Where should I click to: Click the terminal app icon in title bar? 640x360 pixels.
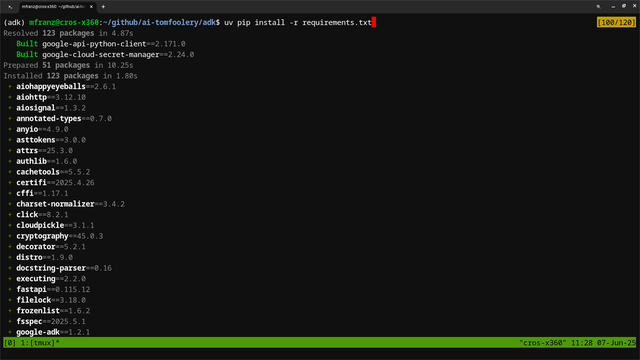coord(10,7)
